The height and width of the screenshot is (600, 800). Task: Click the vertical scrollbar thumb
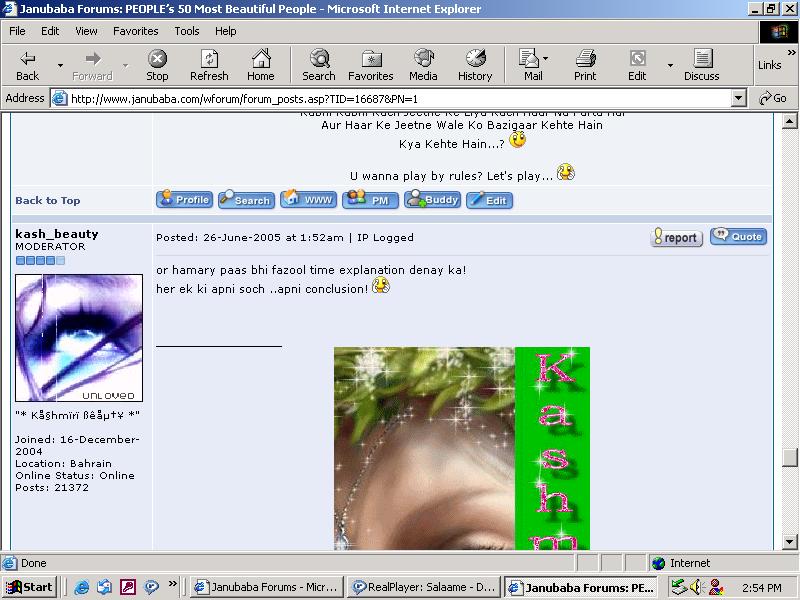[x=789, y=457]
